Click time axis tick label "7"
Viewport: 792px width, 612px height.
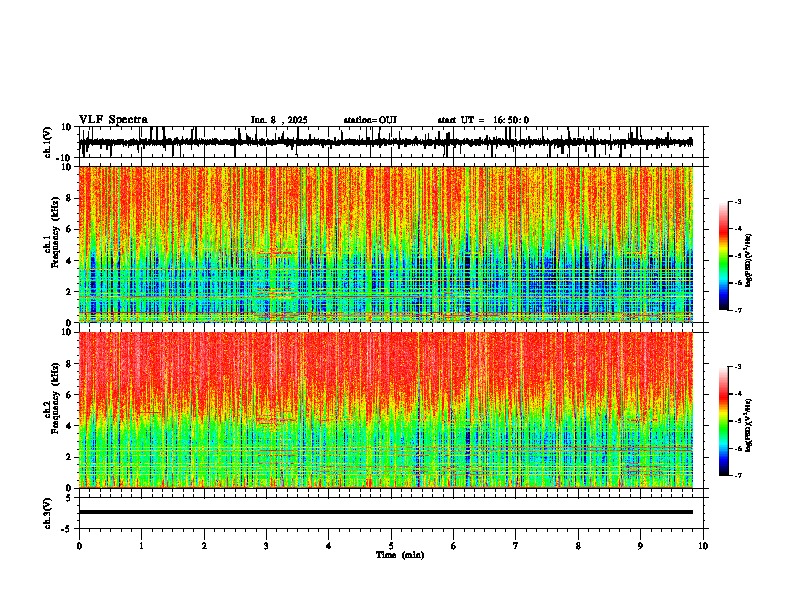[516, 546]
